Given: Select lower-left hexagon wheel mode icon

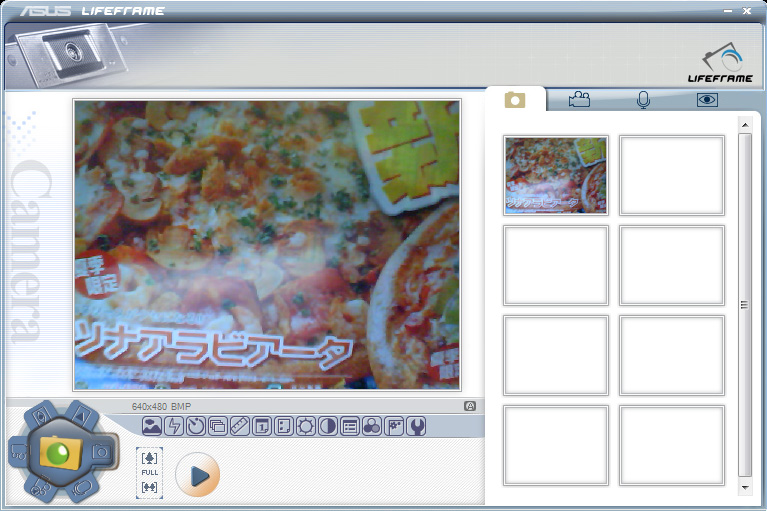Looking at the screenshot, I should tap(40, 488).
